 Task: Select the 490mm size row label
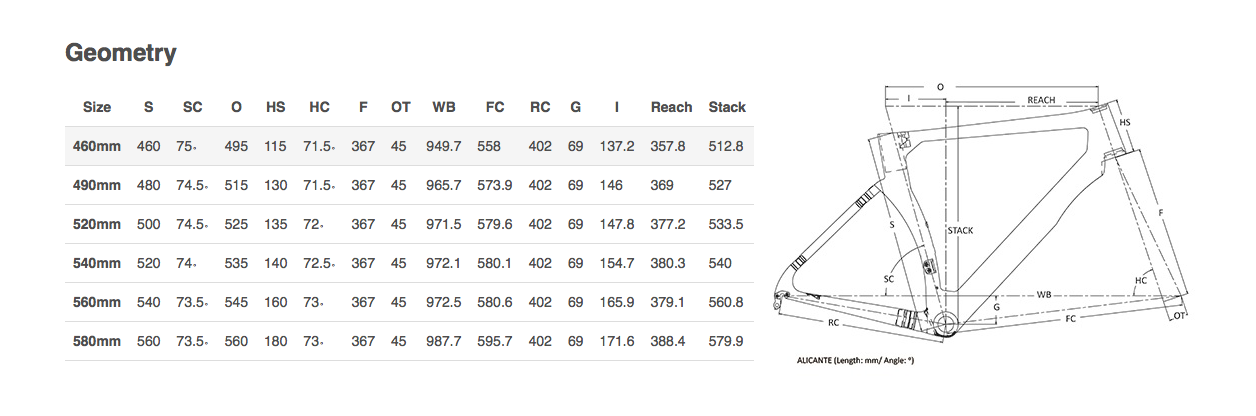[x=97, y=185]
